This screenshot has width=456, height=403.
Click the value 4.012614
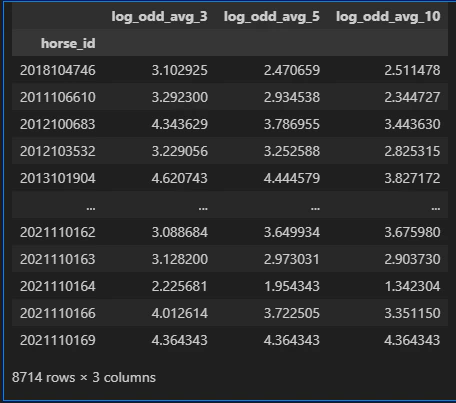tap(180, 313)
